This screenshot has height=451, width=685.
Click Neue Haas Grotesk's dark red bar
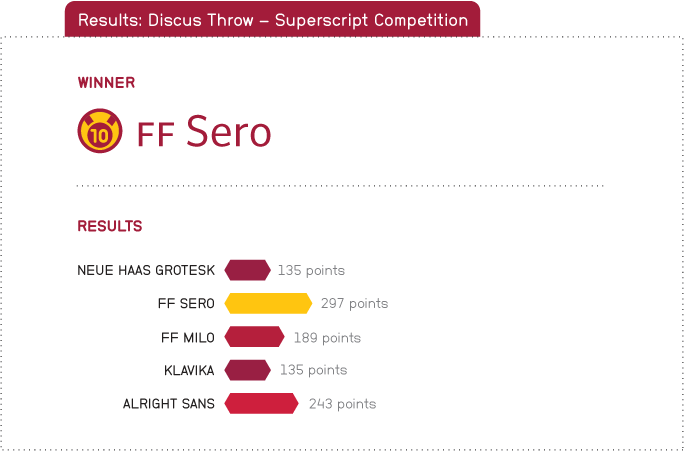pyautogui.click(x=248, y=270)
